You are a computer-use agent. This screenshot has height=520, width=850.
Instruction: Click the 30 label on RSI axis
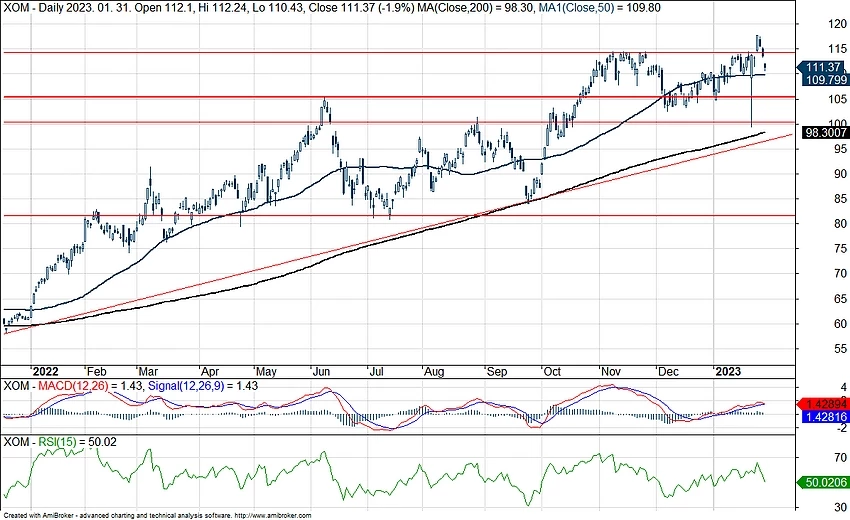coord(840,508)
